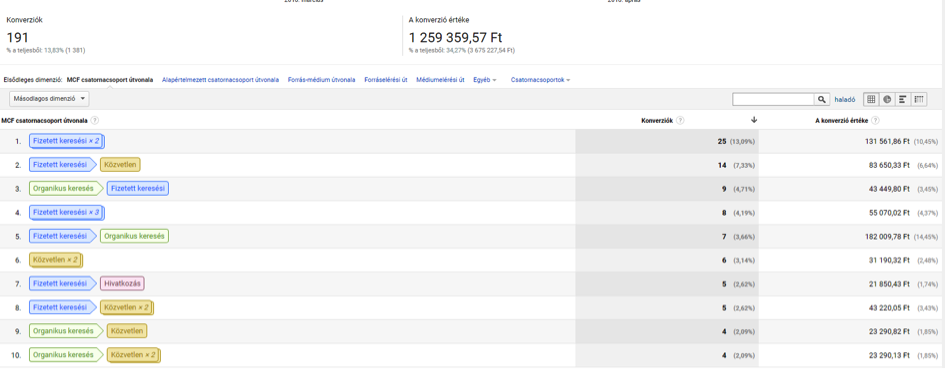The height and width of the screenshot is (369, 945).
Task: Expand the Egyéb dimension dropdown
Action: (485, 80)
